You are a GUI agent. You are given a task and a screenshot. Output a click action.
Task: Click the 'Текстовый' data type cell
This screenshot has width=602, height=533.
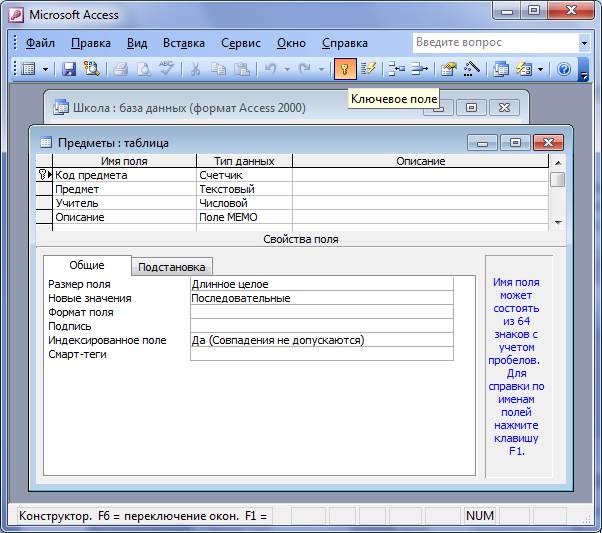click(x=244, y=189)
